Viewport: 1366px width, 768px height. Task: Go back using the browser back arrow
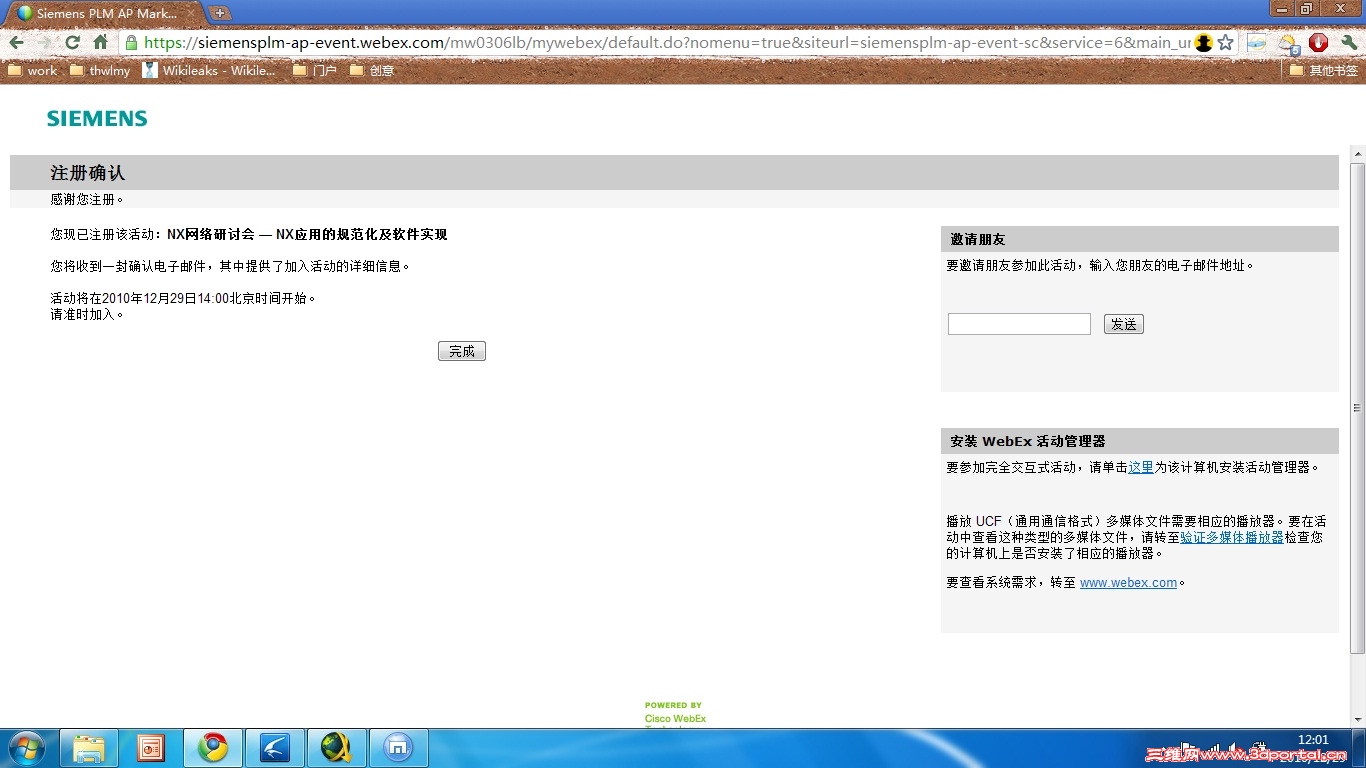coord(16,43)
